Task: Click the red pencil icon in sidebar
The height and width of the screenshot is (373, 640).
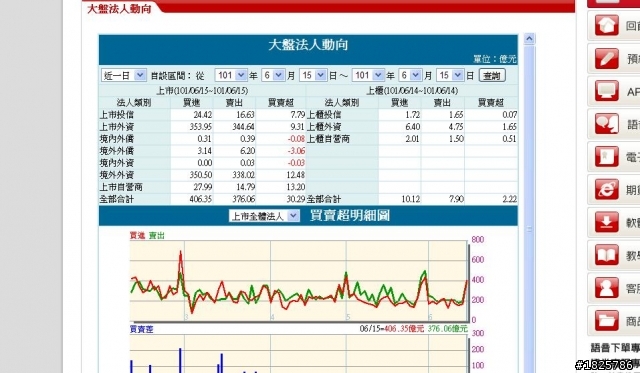Action: pyautogui.click(x=607, y=58)
